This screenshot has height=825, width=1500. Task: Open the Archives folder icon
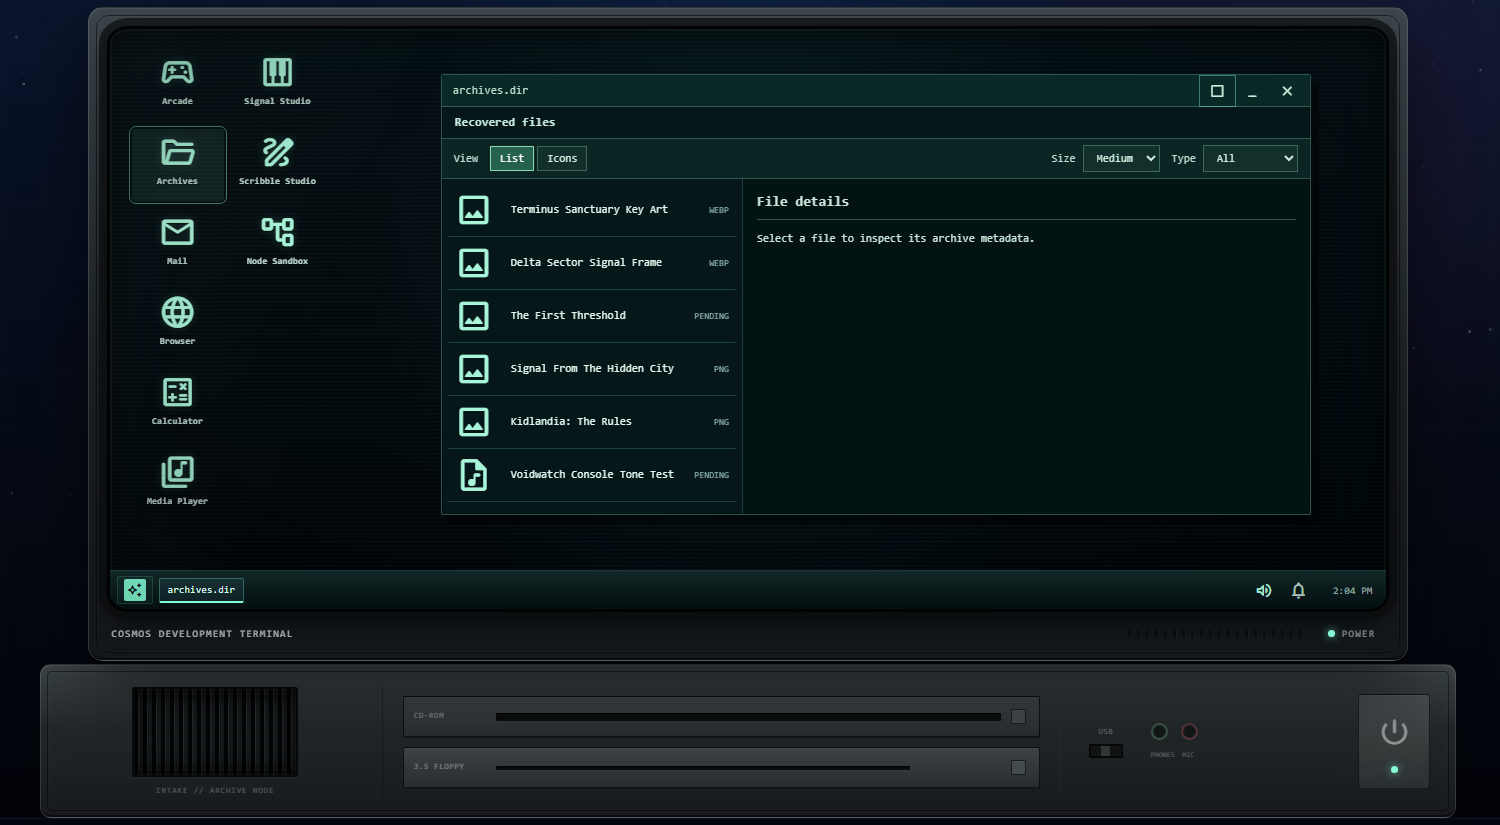177,164
